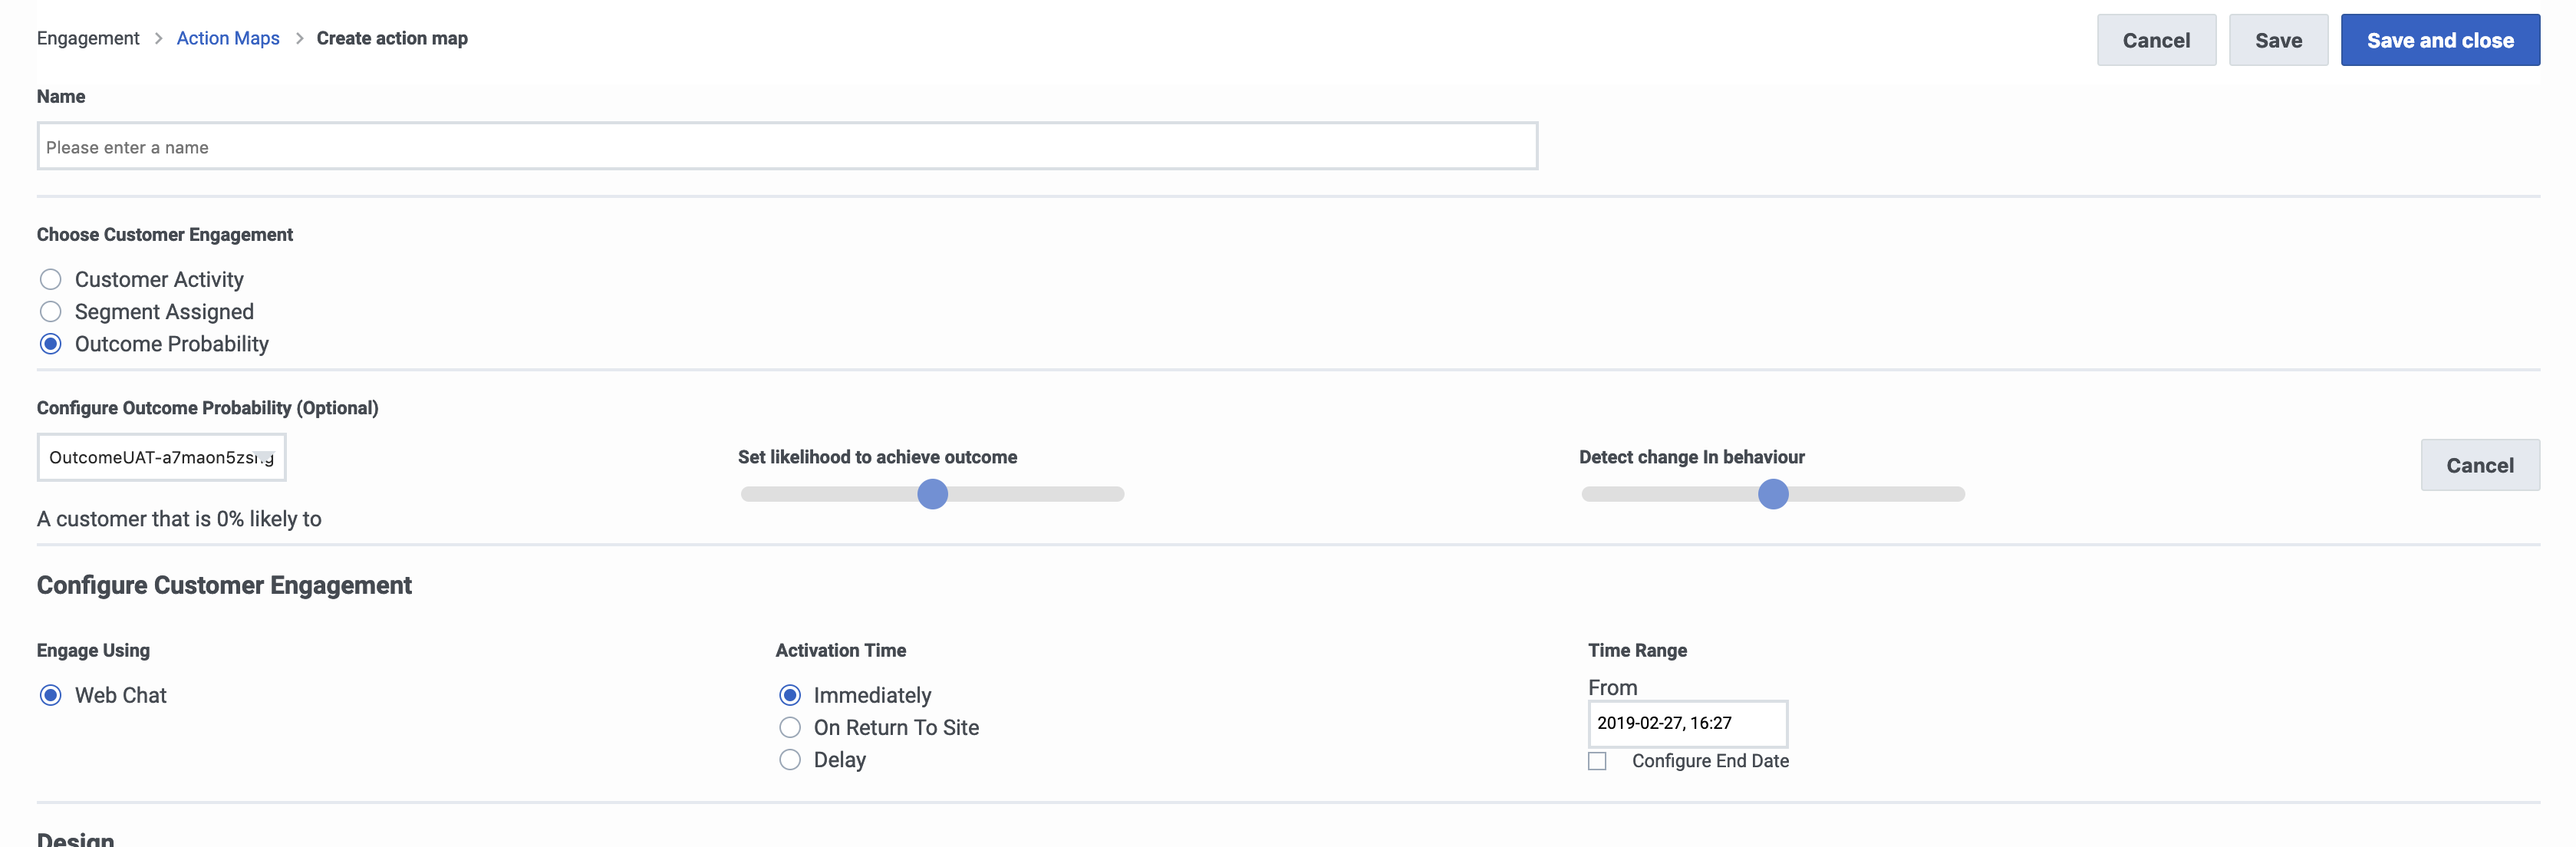Click the Configure Outcome Probability (Optional) label
This screenshot has width=2576, height=847.
[207, 408]
